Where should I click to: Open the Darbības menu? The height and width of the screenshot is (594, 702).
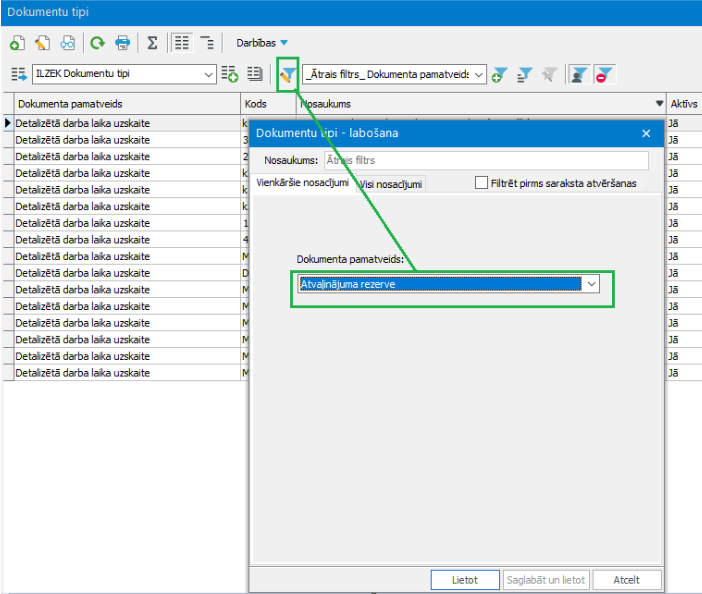coord(262,43)
